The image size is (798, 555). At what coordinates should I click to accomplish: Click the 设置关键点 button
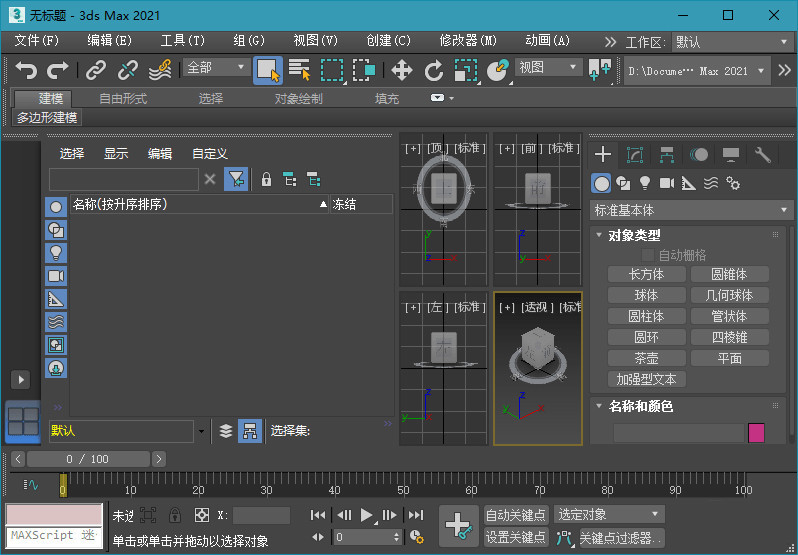[x=516, y=537]
